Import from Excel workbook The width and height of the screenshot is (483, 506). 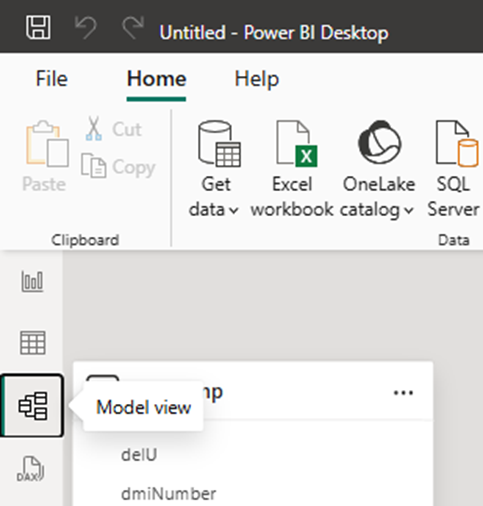[292, 168]
